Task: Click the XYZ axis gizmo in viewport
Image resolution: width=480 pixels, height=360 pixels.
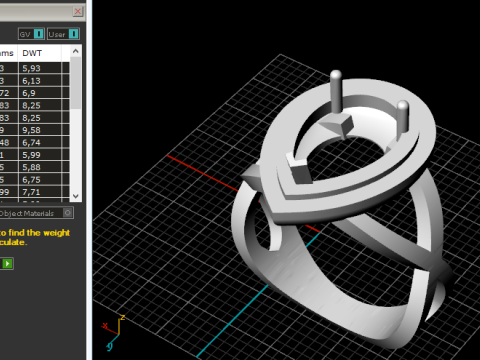Action: click(x=114, y=333)
